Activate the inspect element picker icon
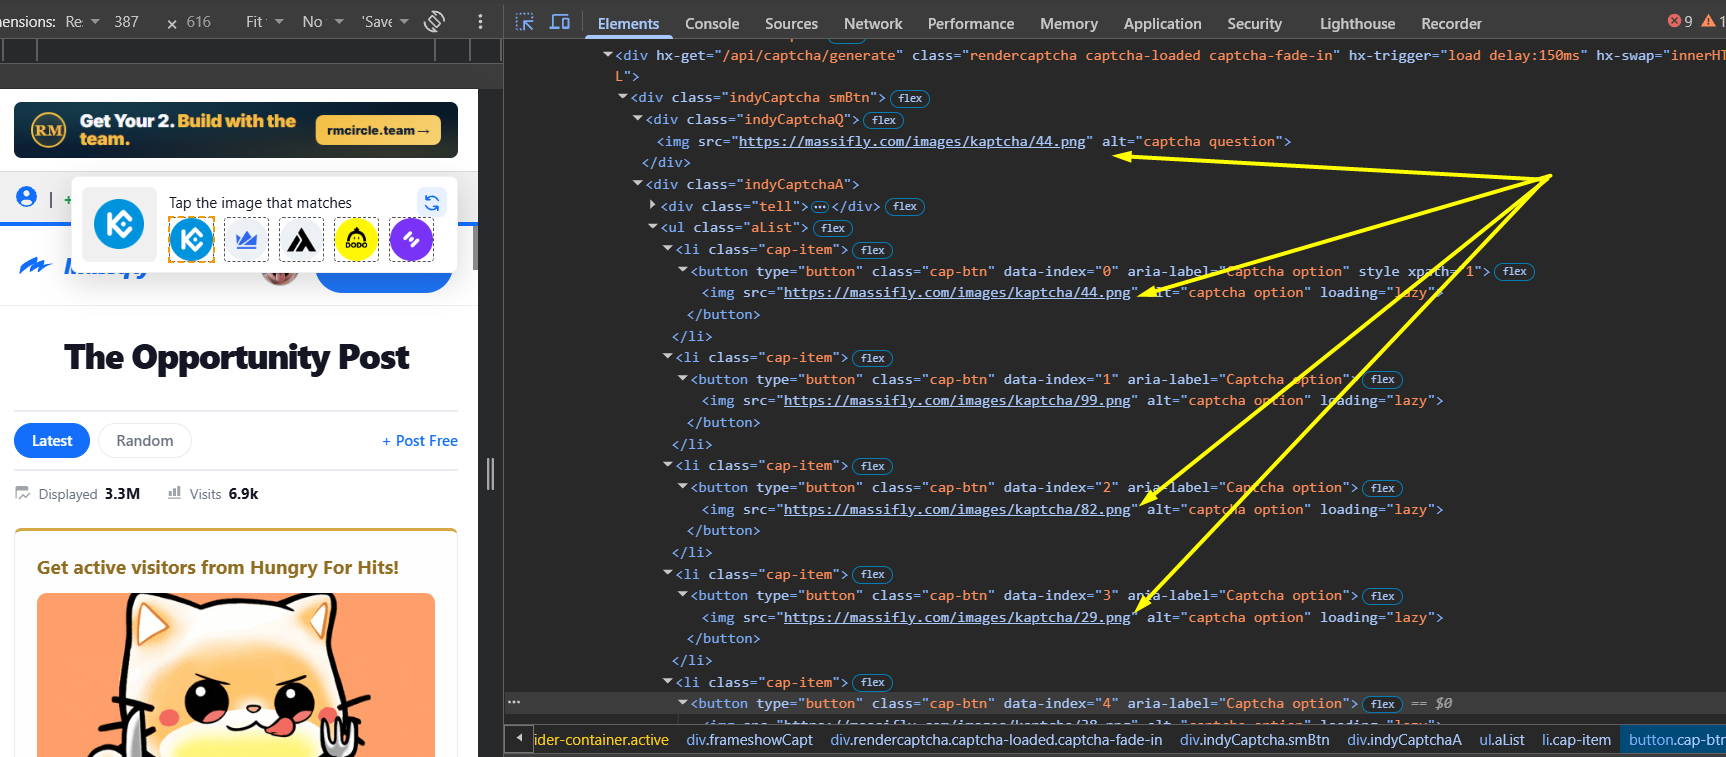This screenshot has height=757, width=1726. [x=525, y=22]
